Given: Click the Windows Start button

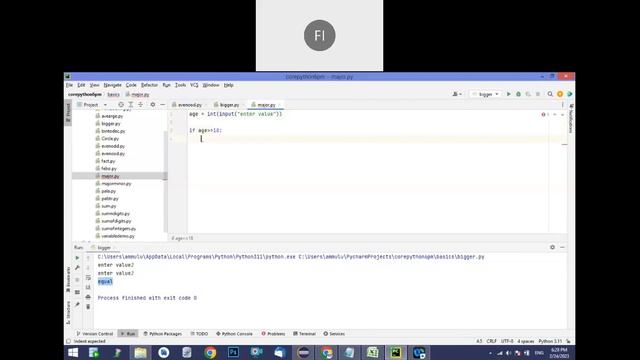Looking at the screenshot, I should 73,353.
